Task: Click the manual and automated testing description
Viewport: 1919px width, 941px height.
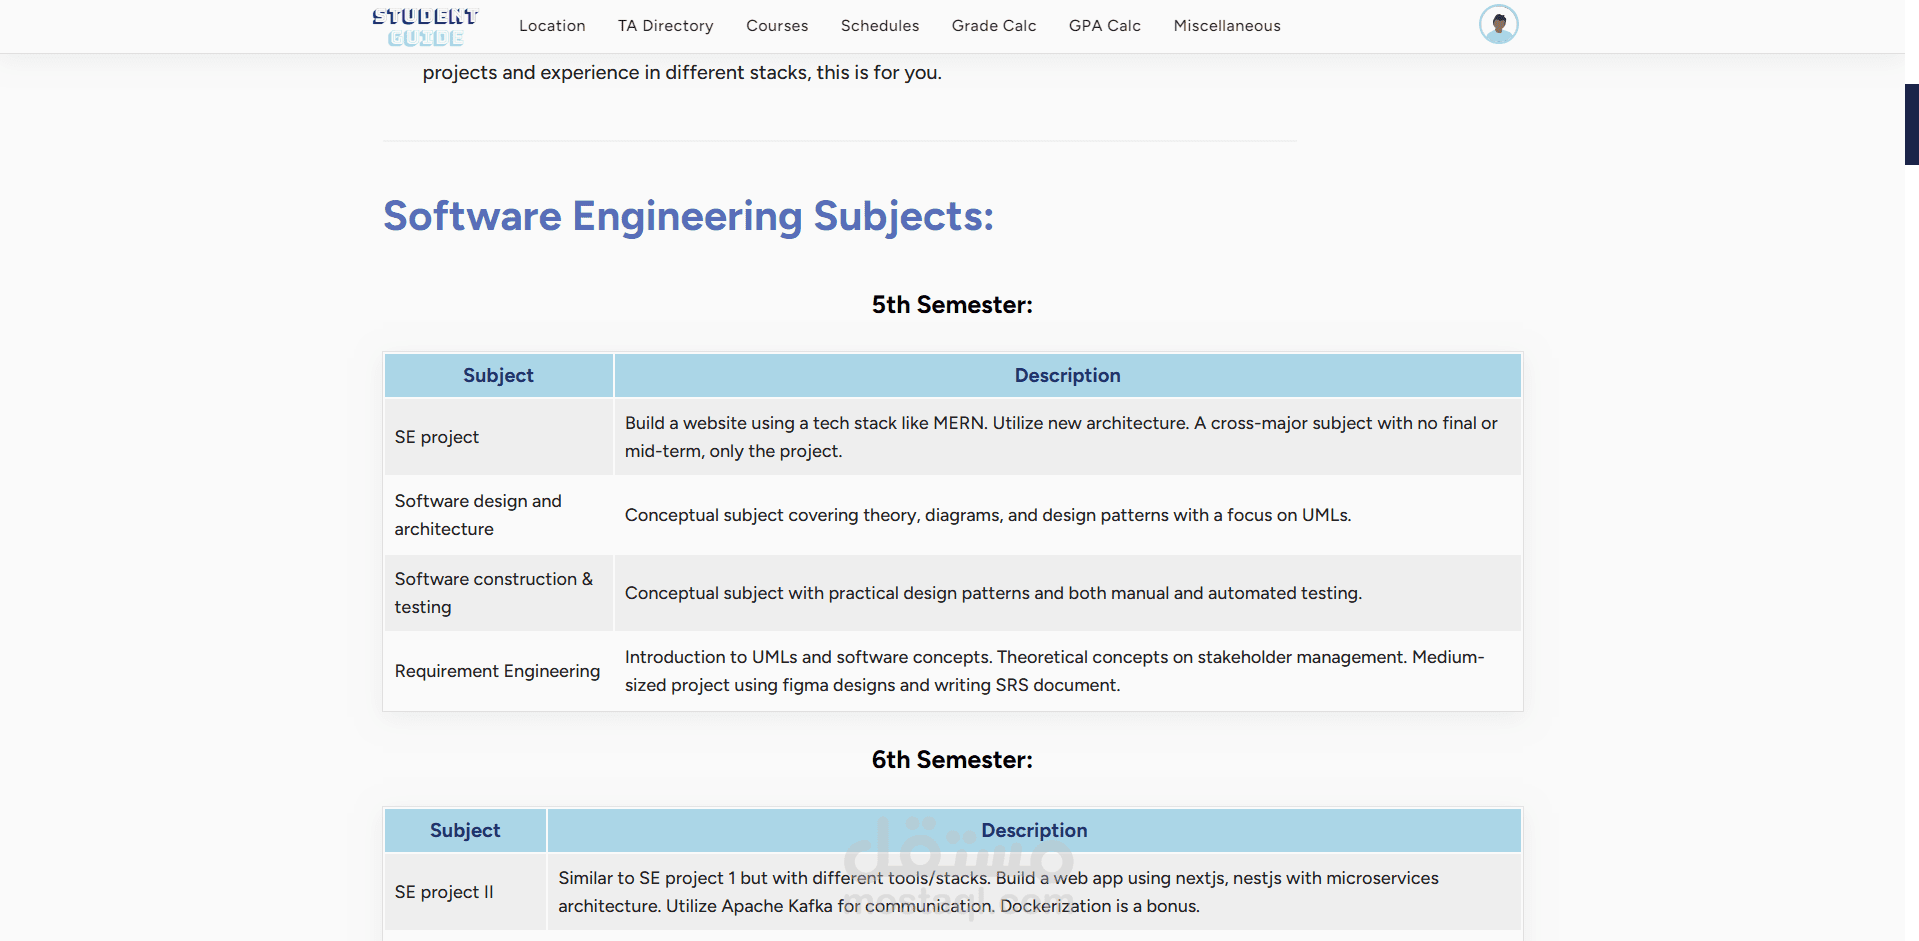Action: pyautogui.click(x=993, y=593)
